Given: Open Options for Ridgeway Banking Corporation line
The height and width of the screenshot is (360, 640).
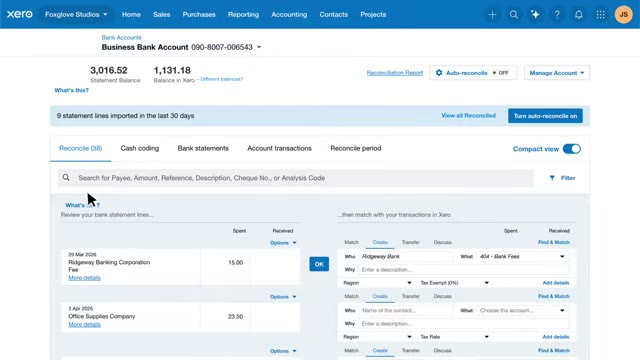Looking at the screenshot, I should pyautogui.click(x=283, y=243).
